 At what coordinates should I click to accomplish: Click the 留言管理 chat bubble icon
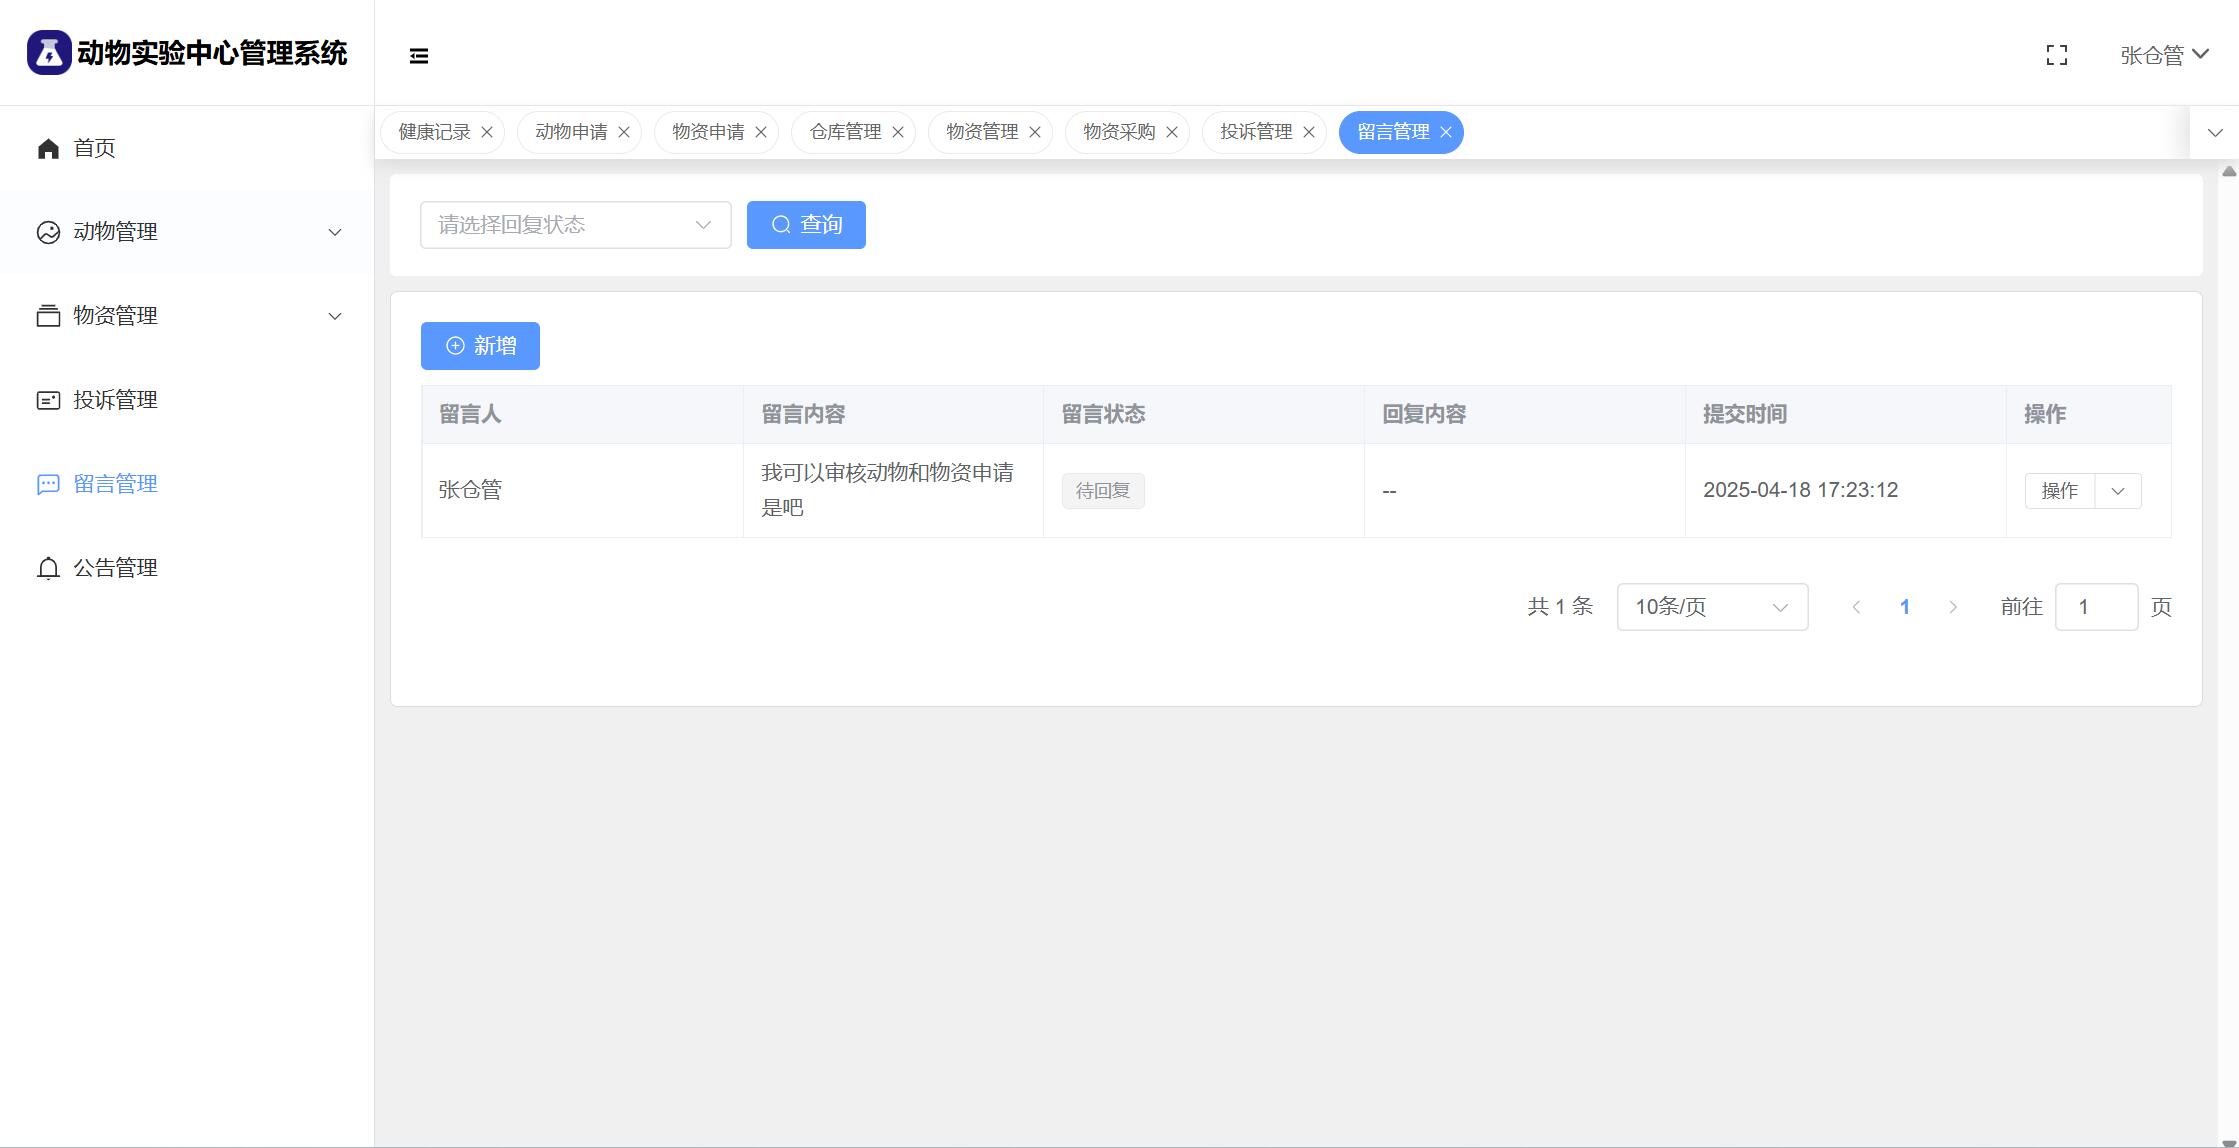tap(48, 484)
